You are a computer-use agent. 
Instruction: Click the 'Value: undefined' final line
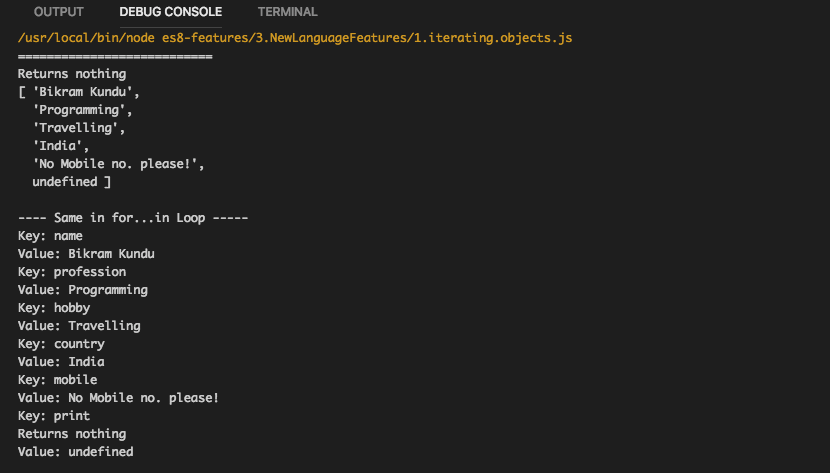coord(76,452)
